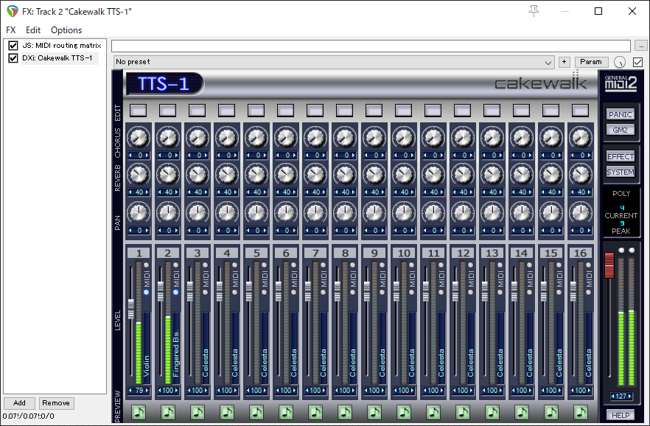Open the FX menu
Viewport: 650px width, 426px height.
click(11, 30)
